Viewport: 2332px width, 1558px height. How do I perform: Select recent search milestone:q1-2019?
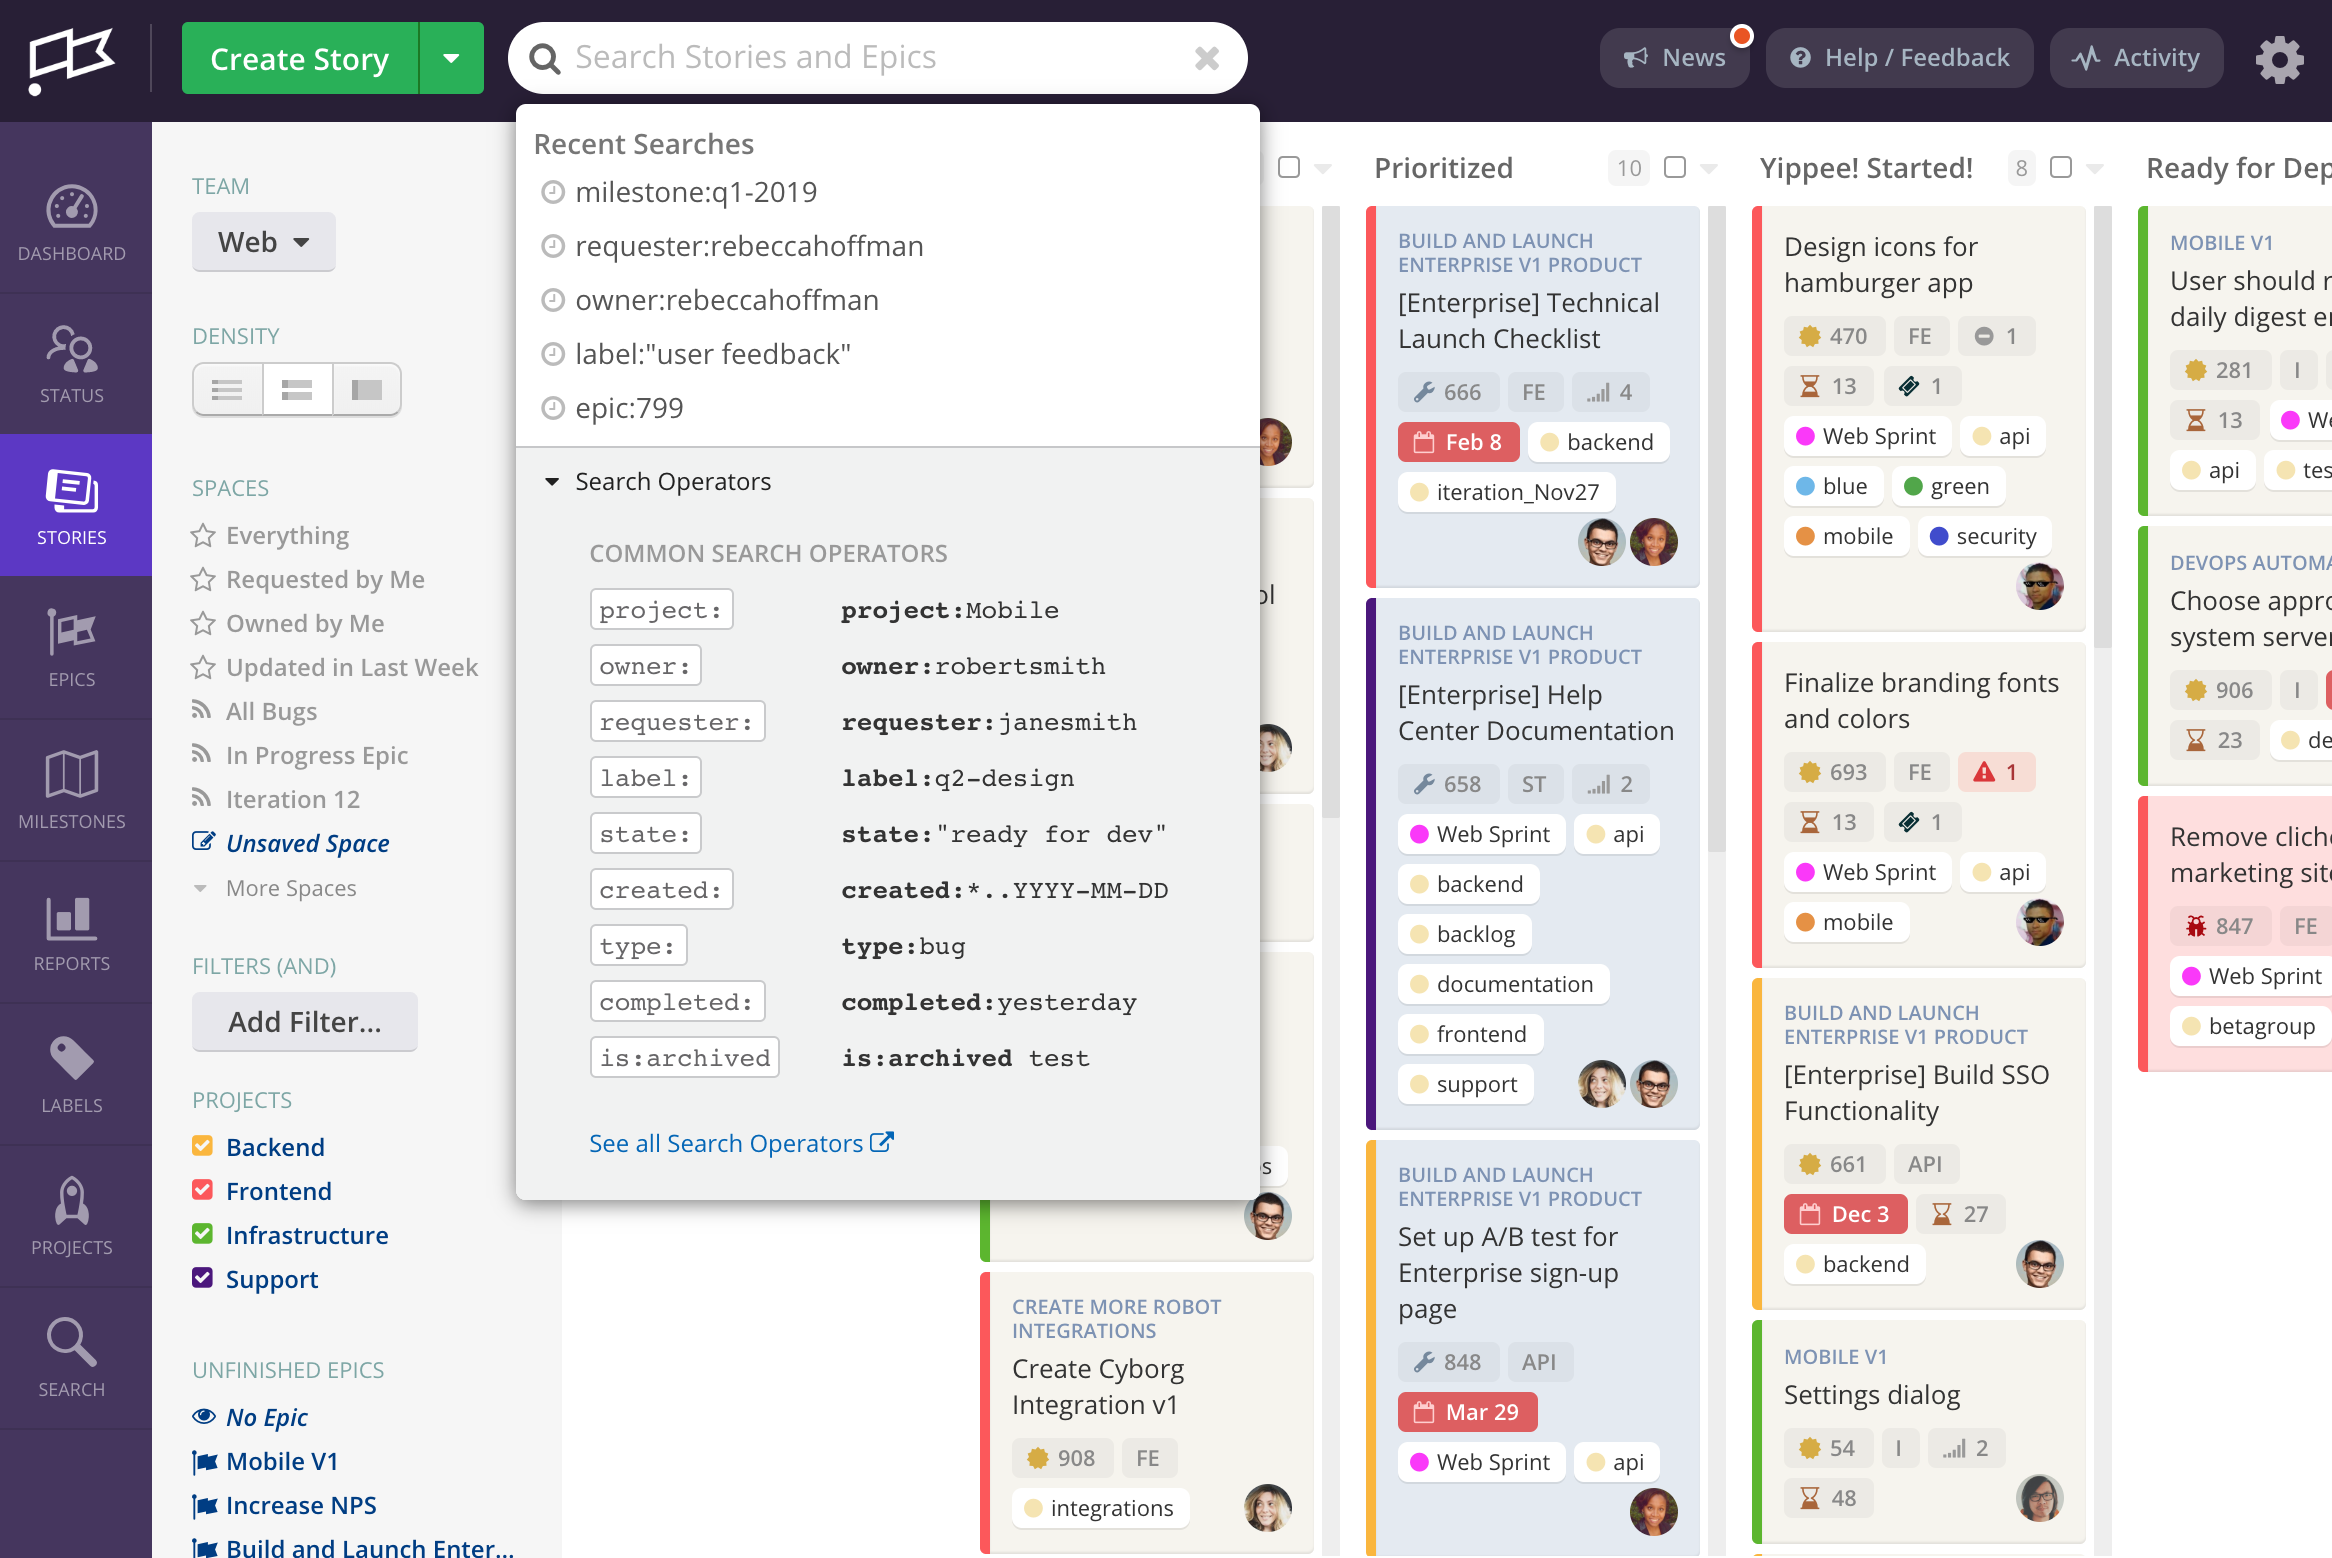tap(696, 192)
